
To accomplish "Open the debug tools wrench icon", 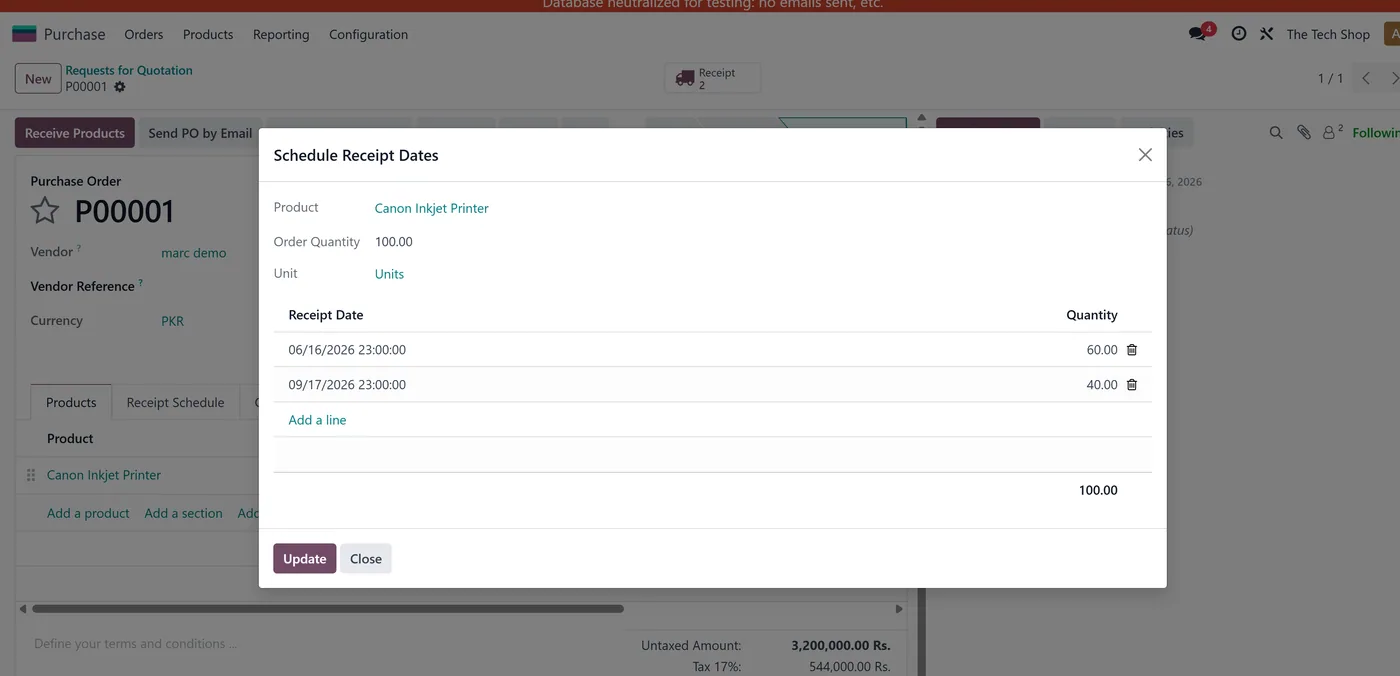I will 1266,34.
